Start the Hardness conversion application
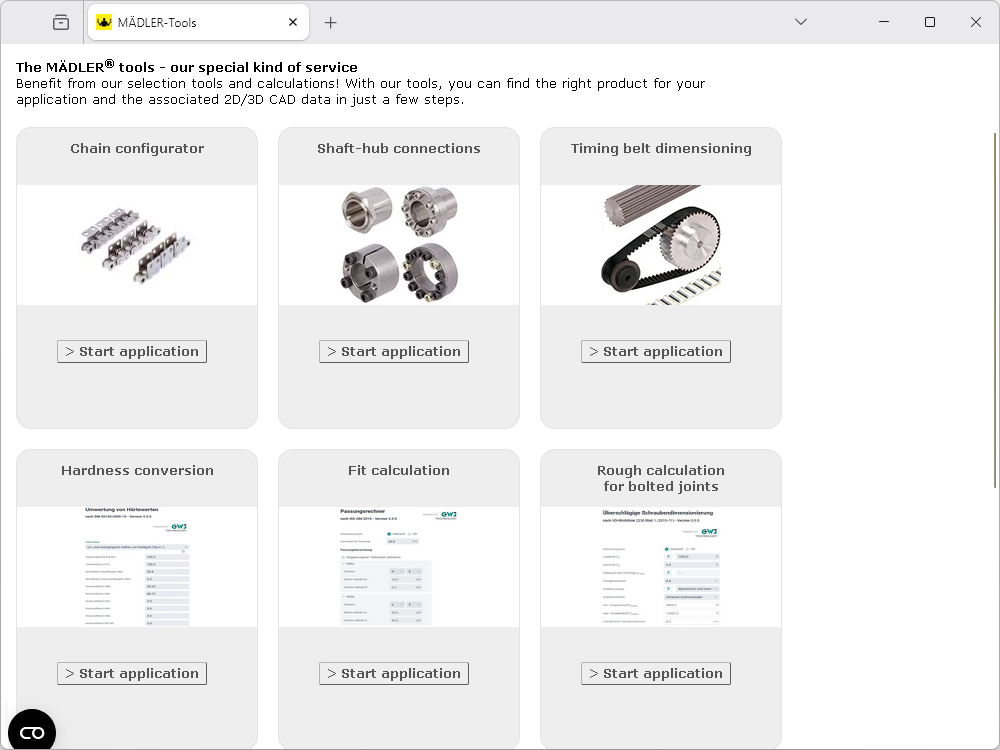The width and height of the screenshot is (1000, 750). 132,673
